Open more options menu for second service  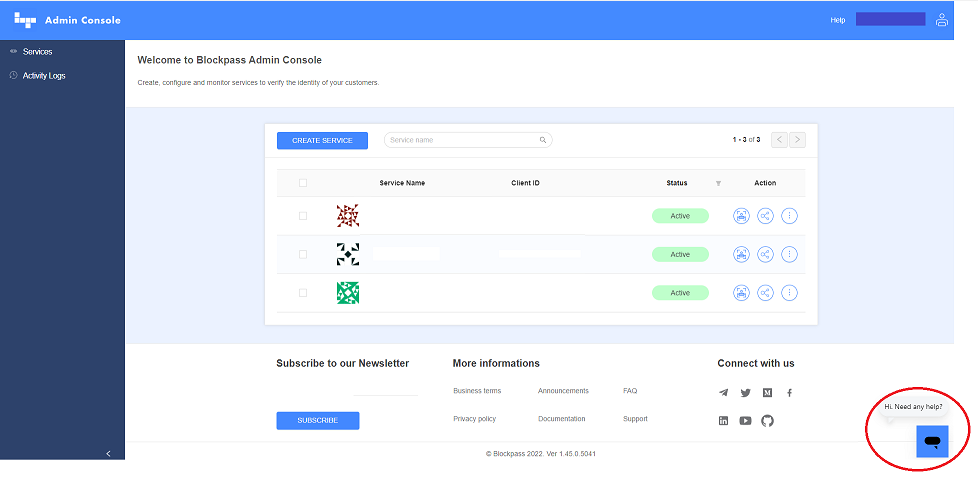790,254
